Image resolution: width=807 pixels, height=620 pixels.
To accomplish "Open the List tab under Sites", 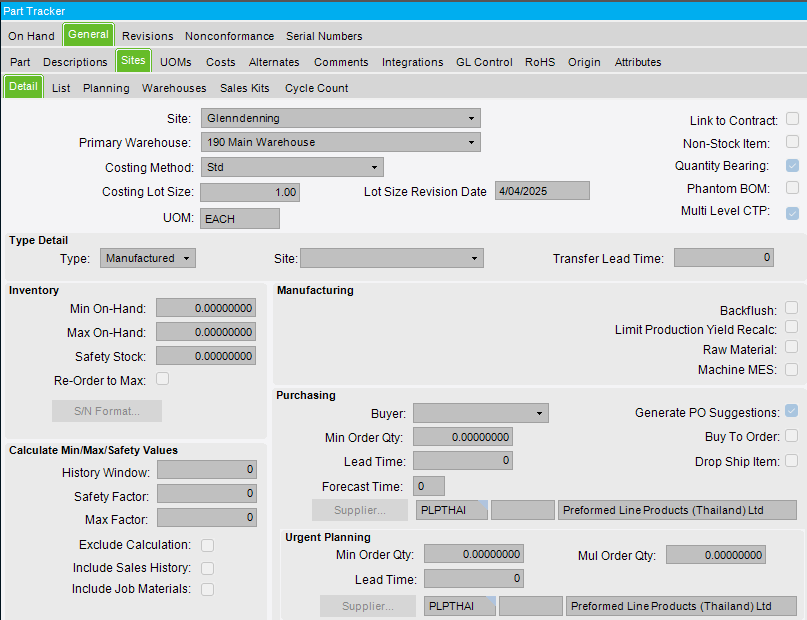I will pos(61,88).
